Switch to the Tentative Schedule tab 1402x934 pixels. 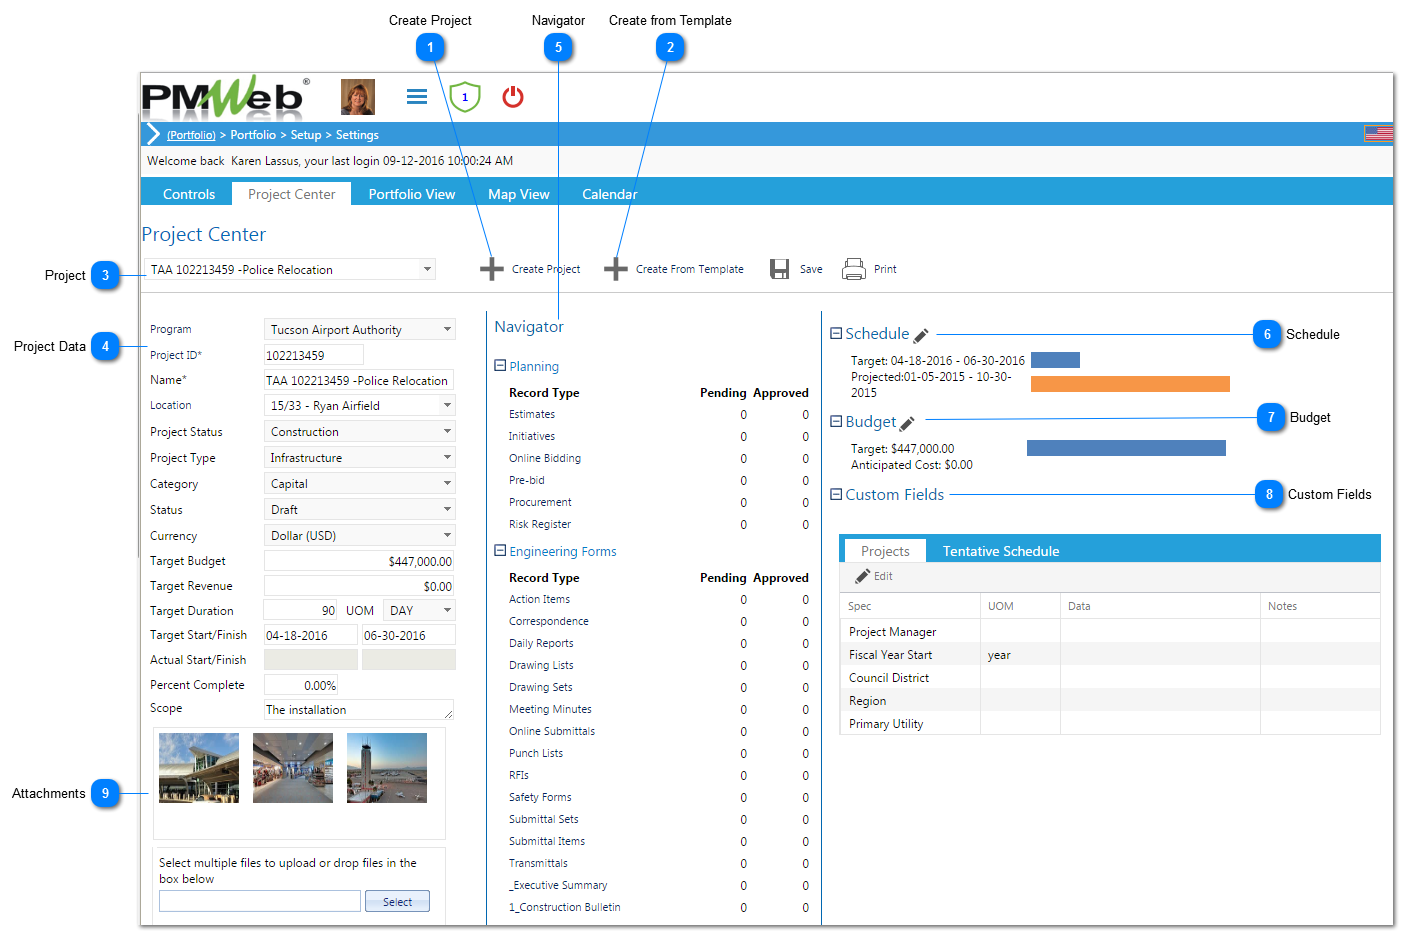click(x=1001, y=551)
